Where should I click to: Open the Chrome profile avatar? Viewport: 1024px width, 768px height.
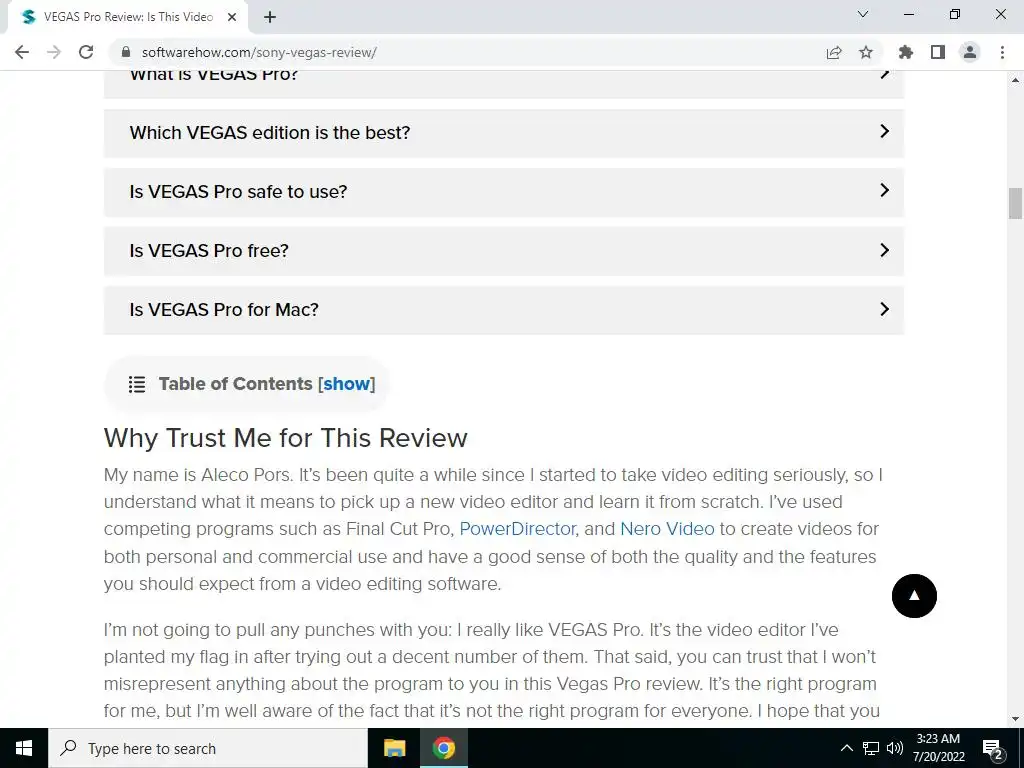click(970, 52)
